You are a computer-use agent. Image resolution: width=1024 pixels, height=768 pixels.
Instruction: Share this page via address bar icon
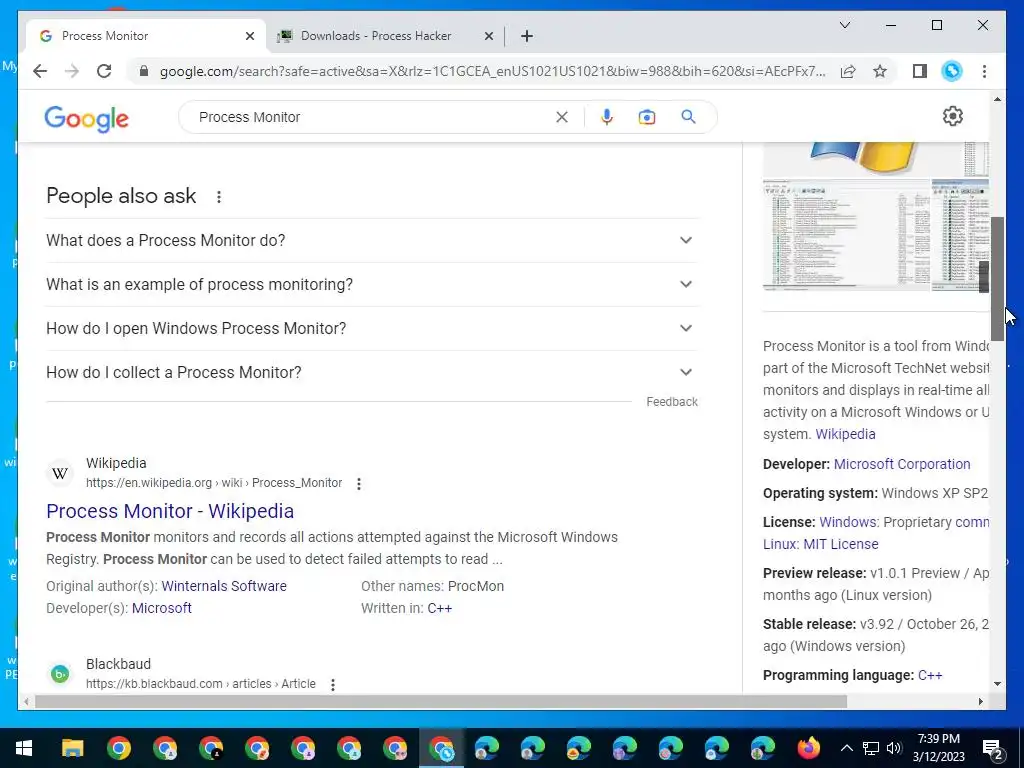click(848, 71)
